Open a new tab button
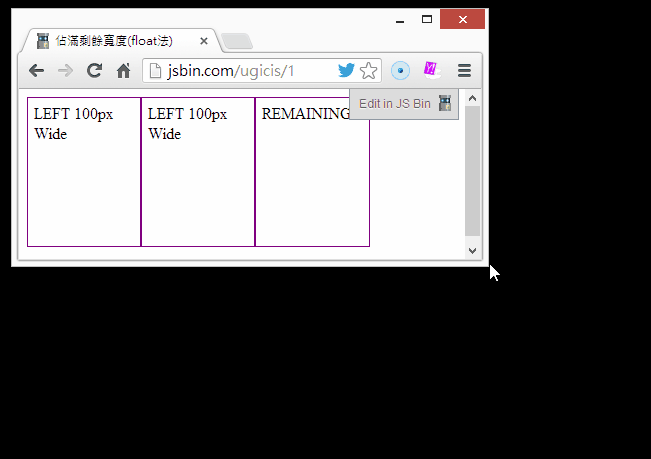651x459 pixels. point(237,41)
